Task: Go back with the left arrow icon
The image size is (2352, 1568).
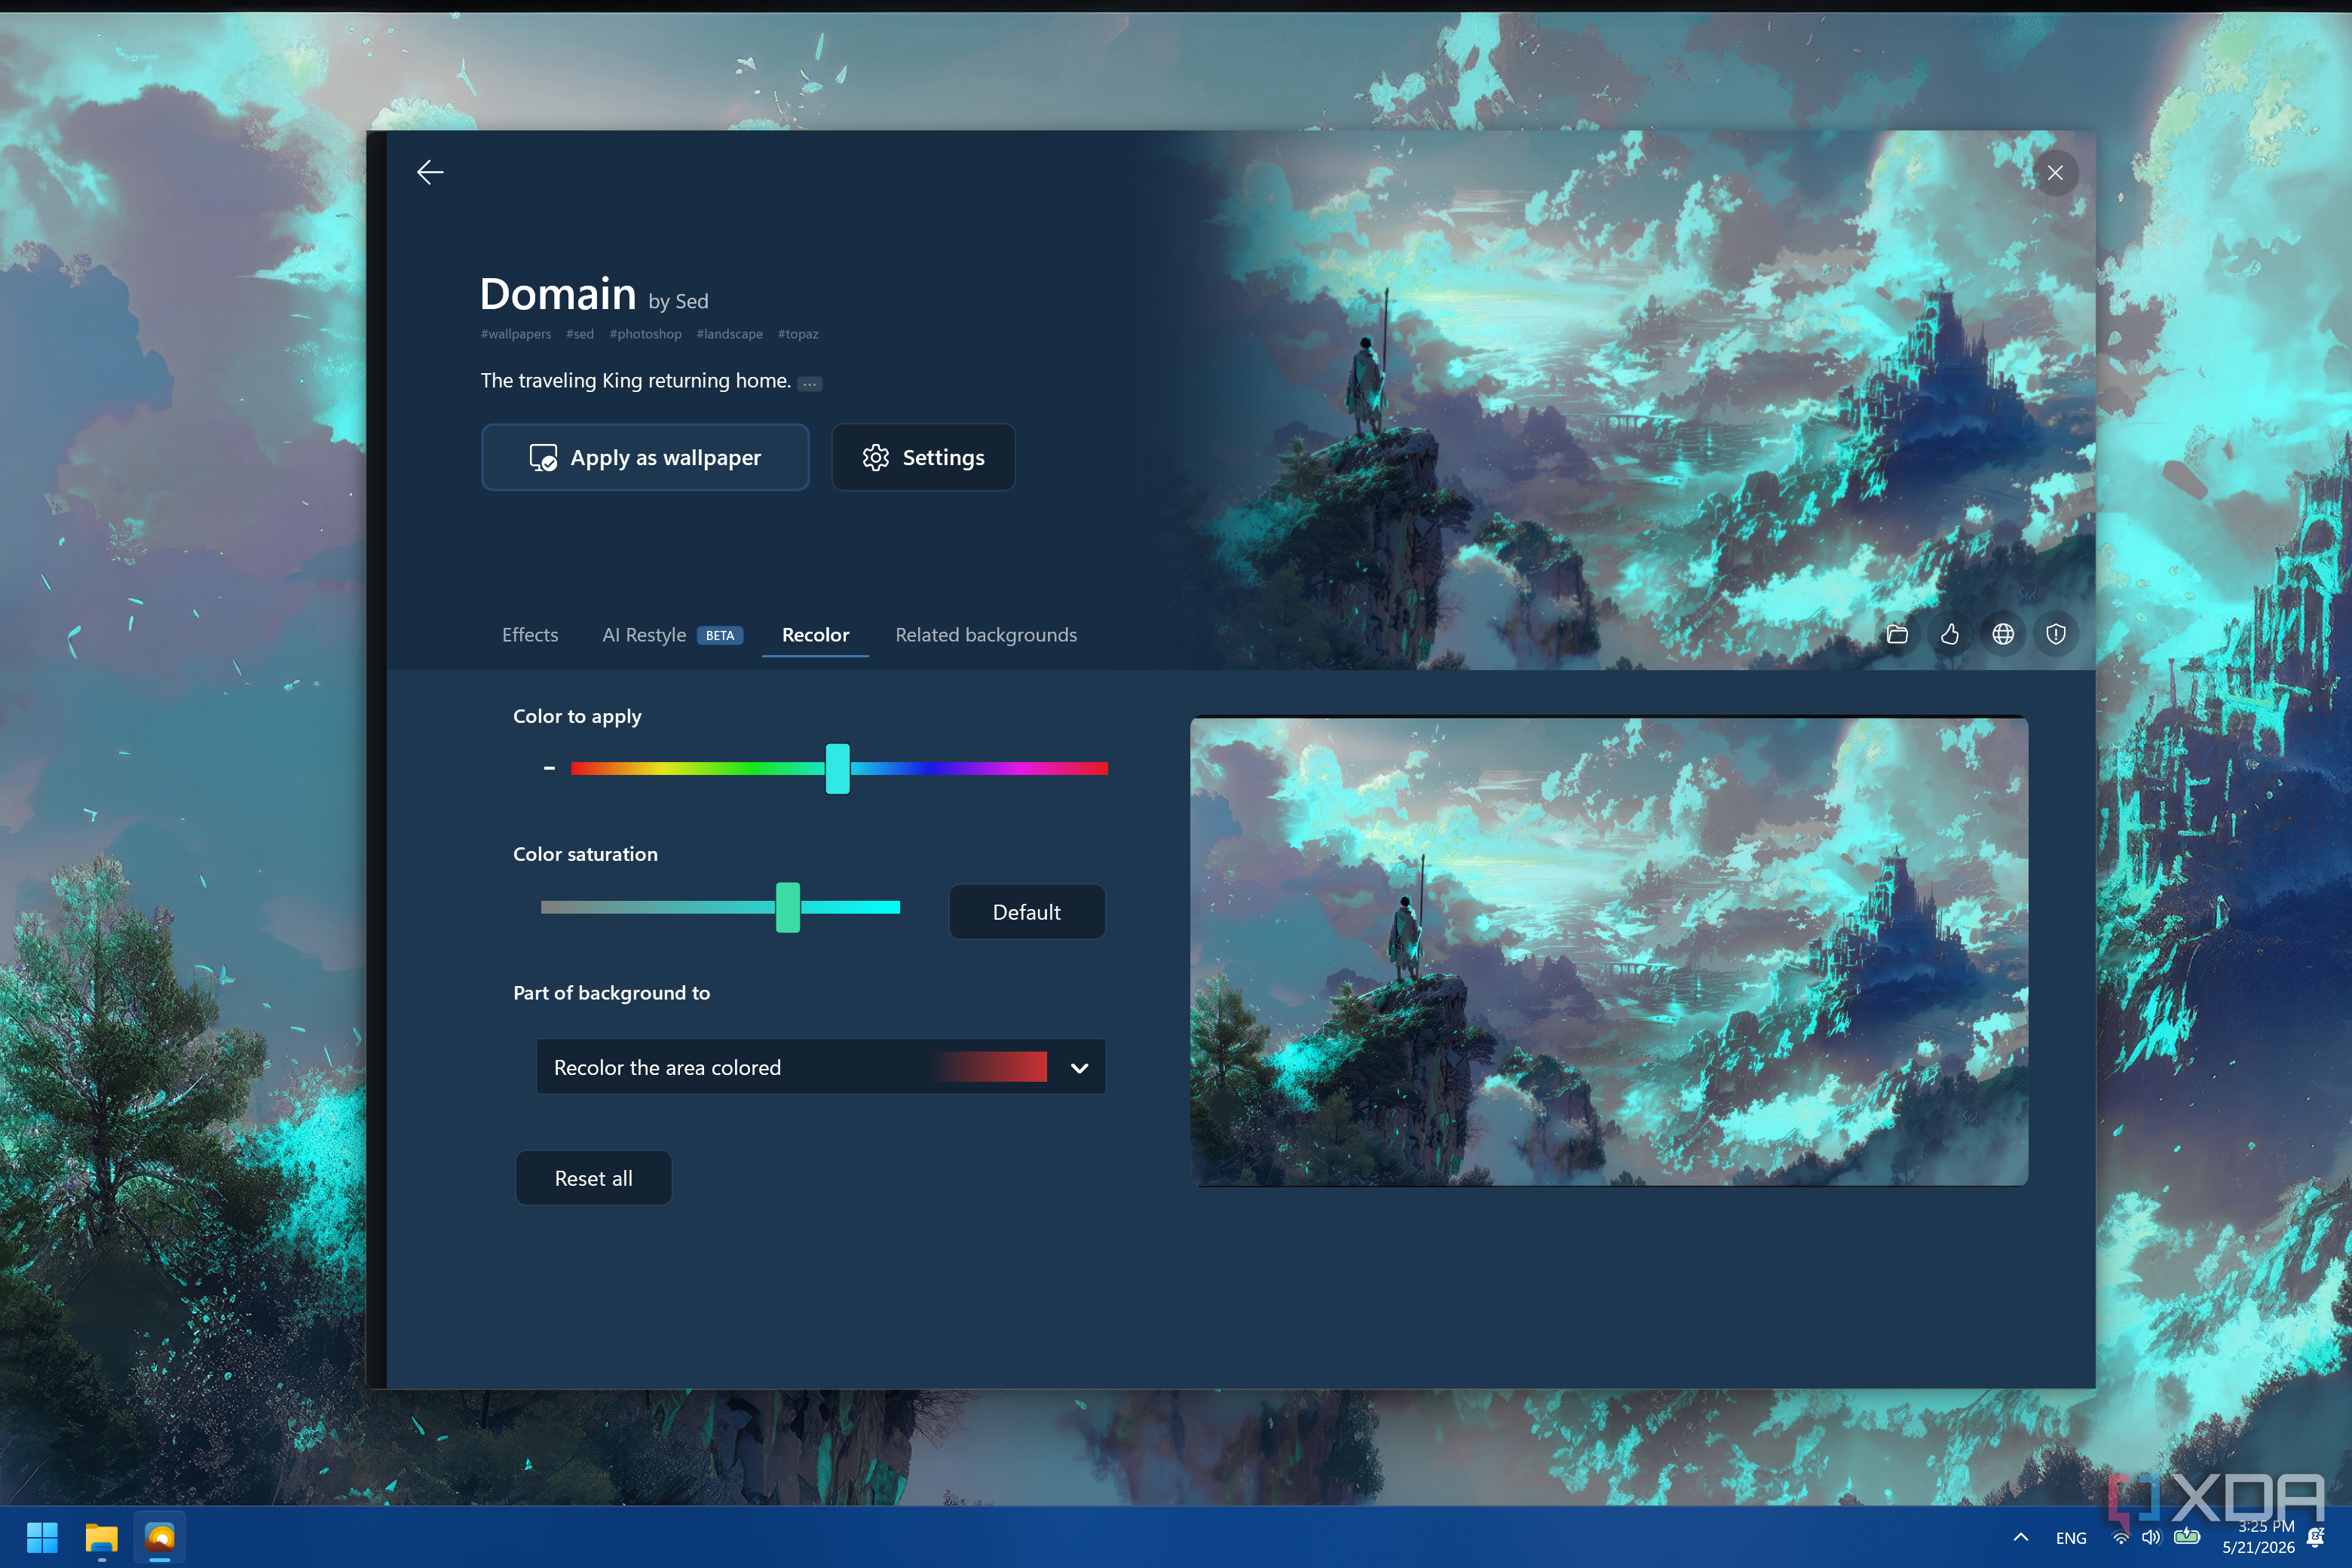Action: pos(430,173)
